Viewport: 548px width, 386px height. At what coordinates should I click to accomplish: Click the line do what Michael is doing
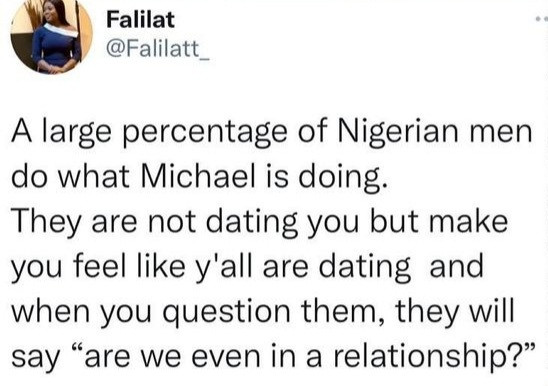199,177
